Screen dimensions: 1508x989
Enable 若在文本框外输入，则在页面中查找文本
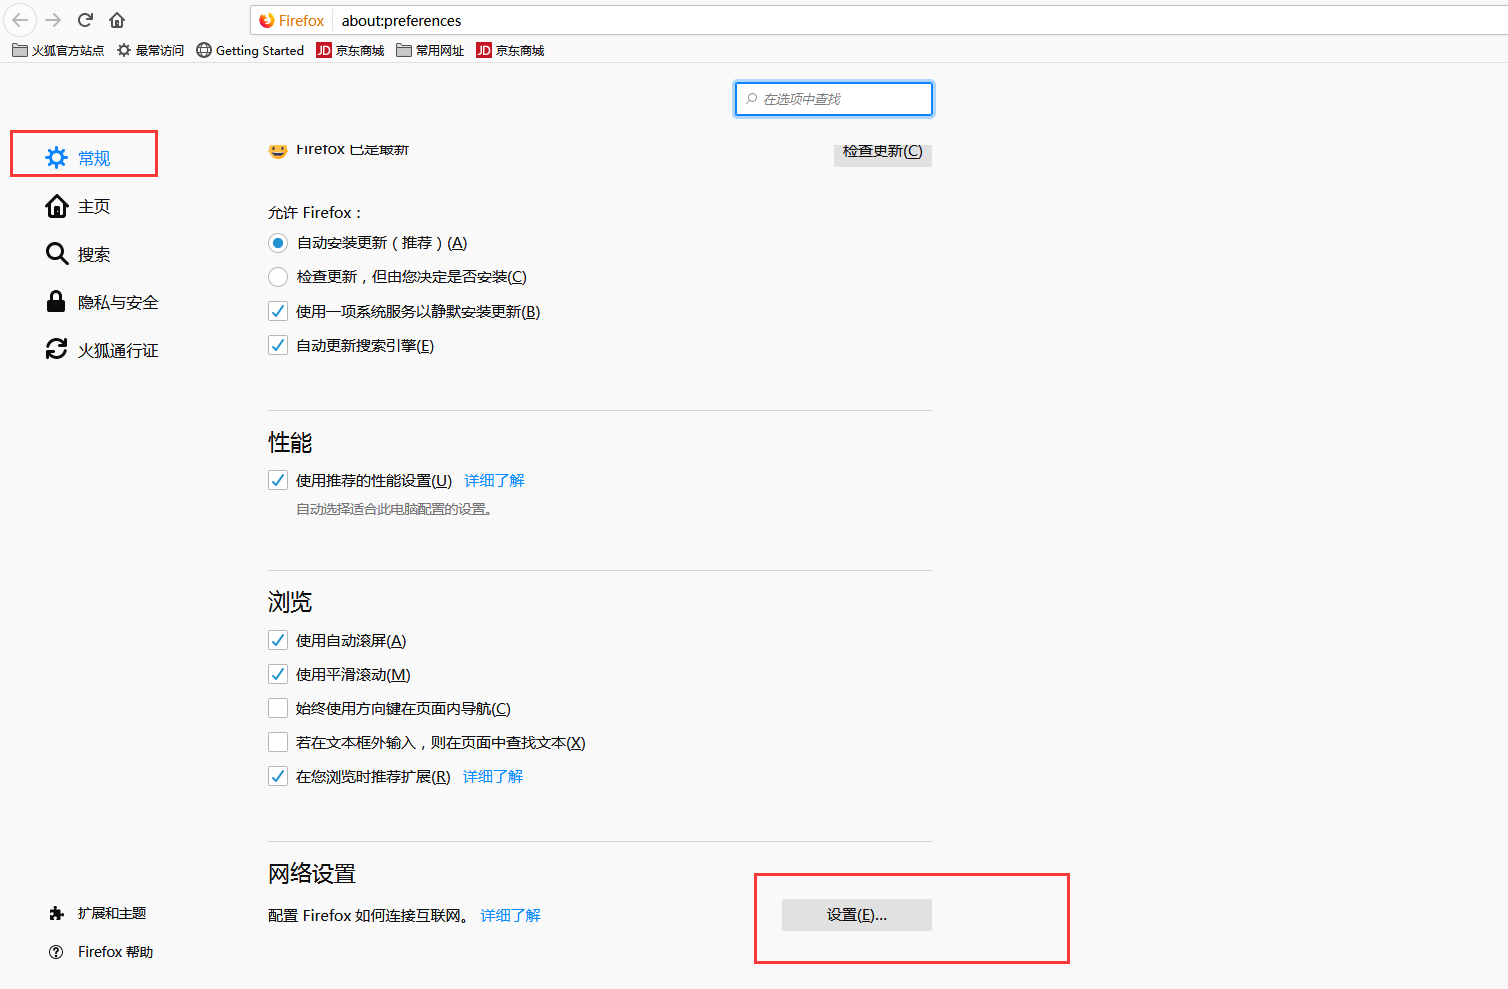tap(278, 742)
